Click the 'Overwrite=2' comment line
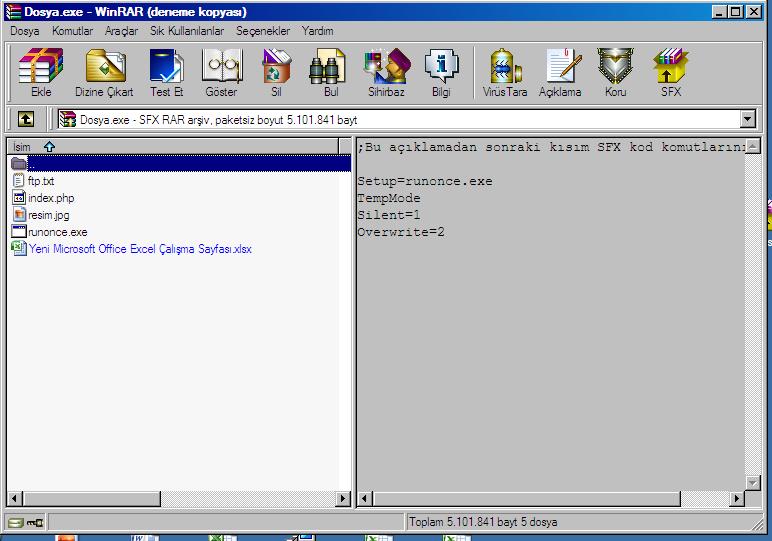Screen dimensions: 772x541 pyautogui.click(x=401, y=232)
